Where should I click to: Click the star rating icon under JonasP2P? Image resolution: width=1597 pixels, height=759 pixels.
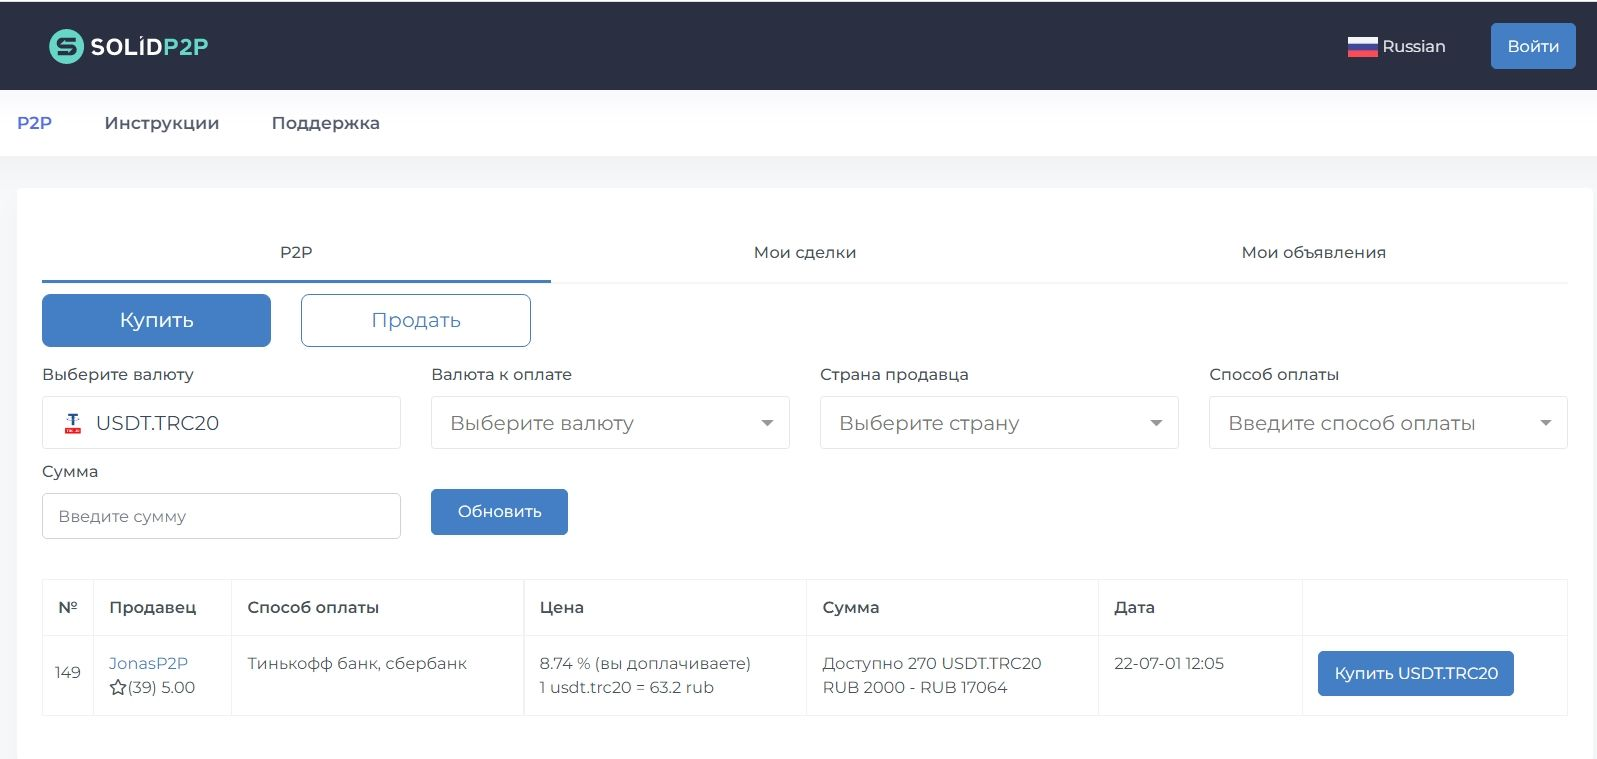tap(118, 687)
